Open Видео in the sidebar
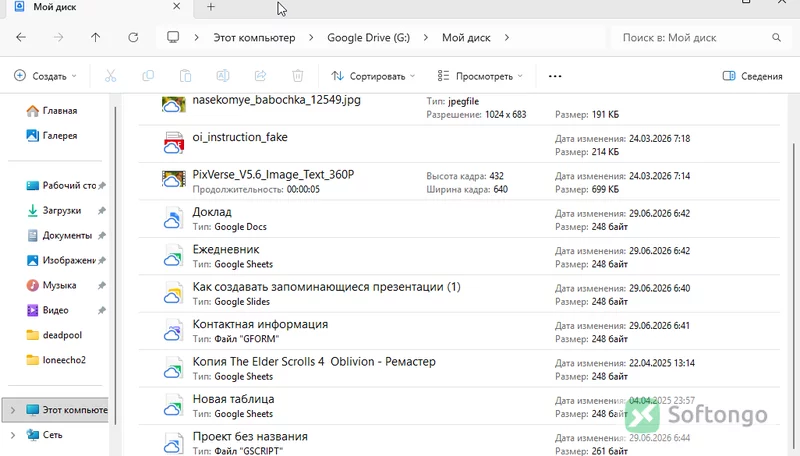Screen dimensions: 800x456 click(x=47, y=310)
